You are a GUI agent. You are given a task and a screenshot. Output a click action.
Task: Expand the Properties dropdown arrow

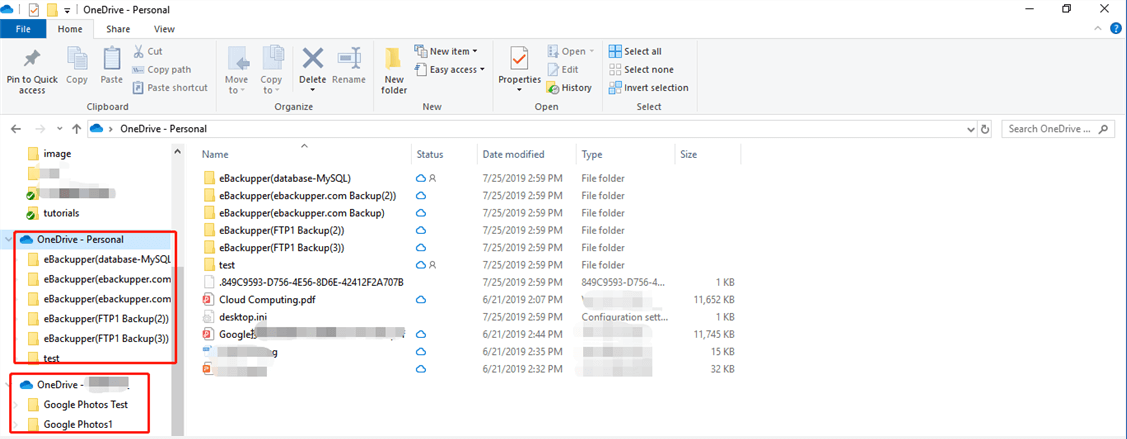click(520, 91)
